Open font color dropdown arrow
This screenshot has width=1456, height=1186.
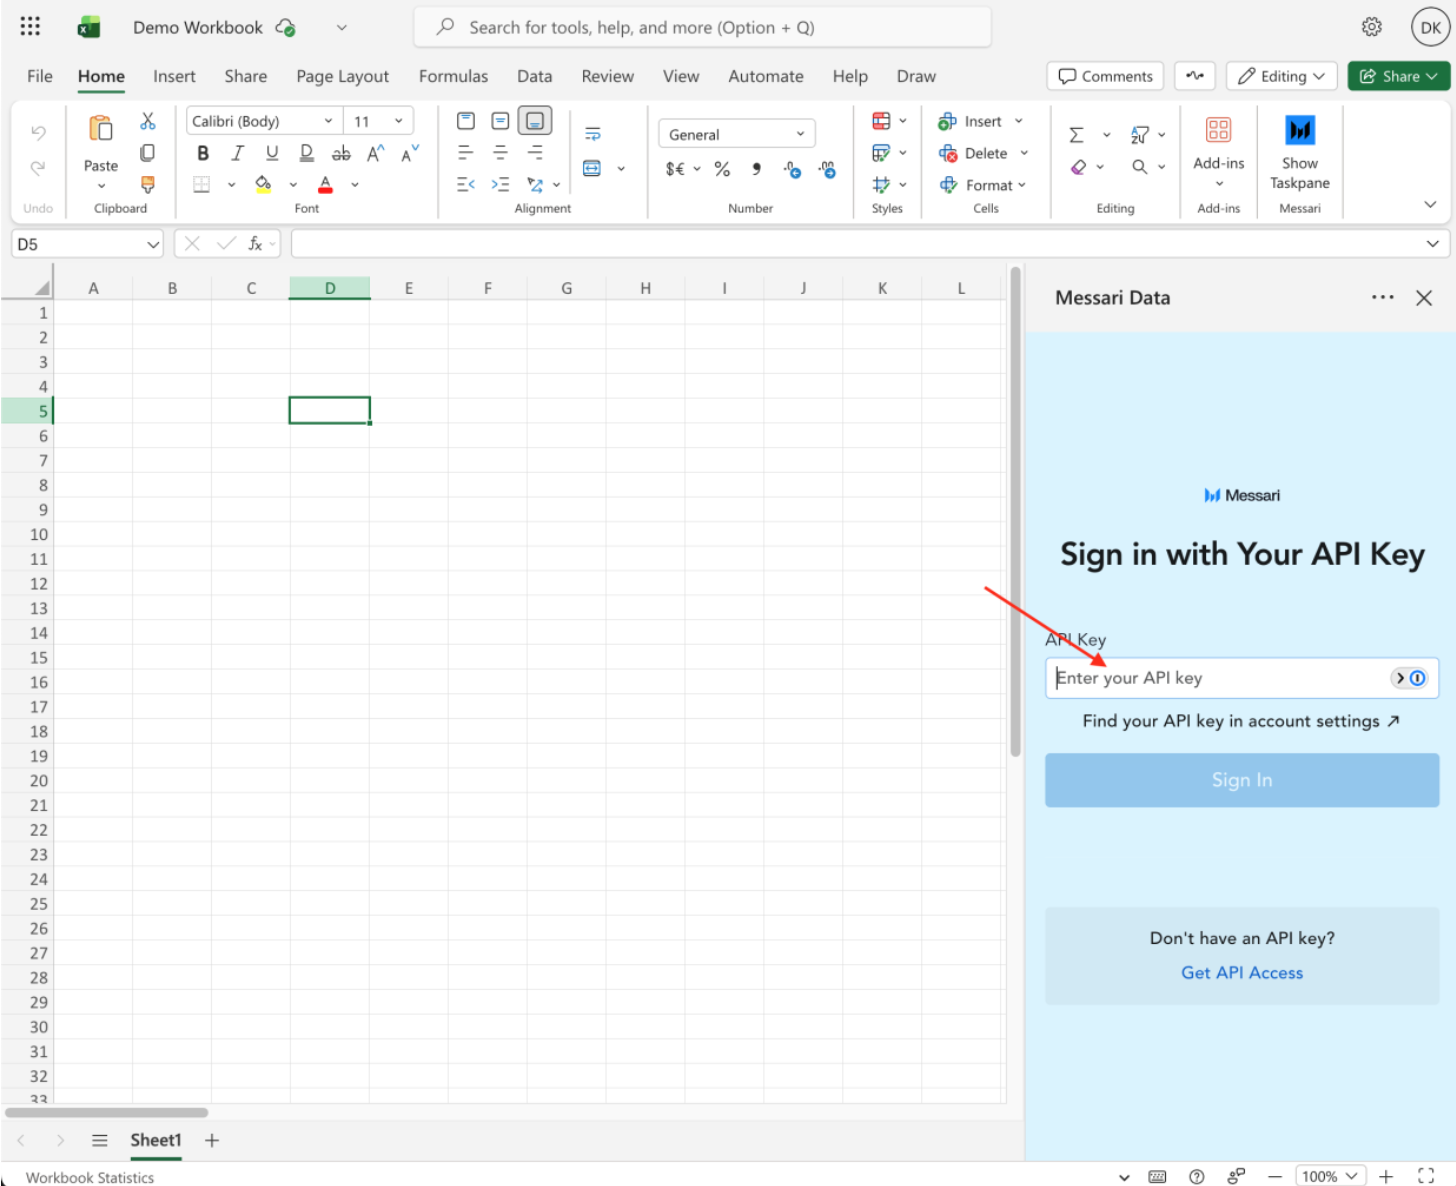point(355,185)
